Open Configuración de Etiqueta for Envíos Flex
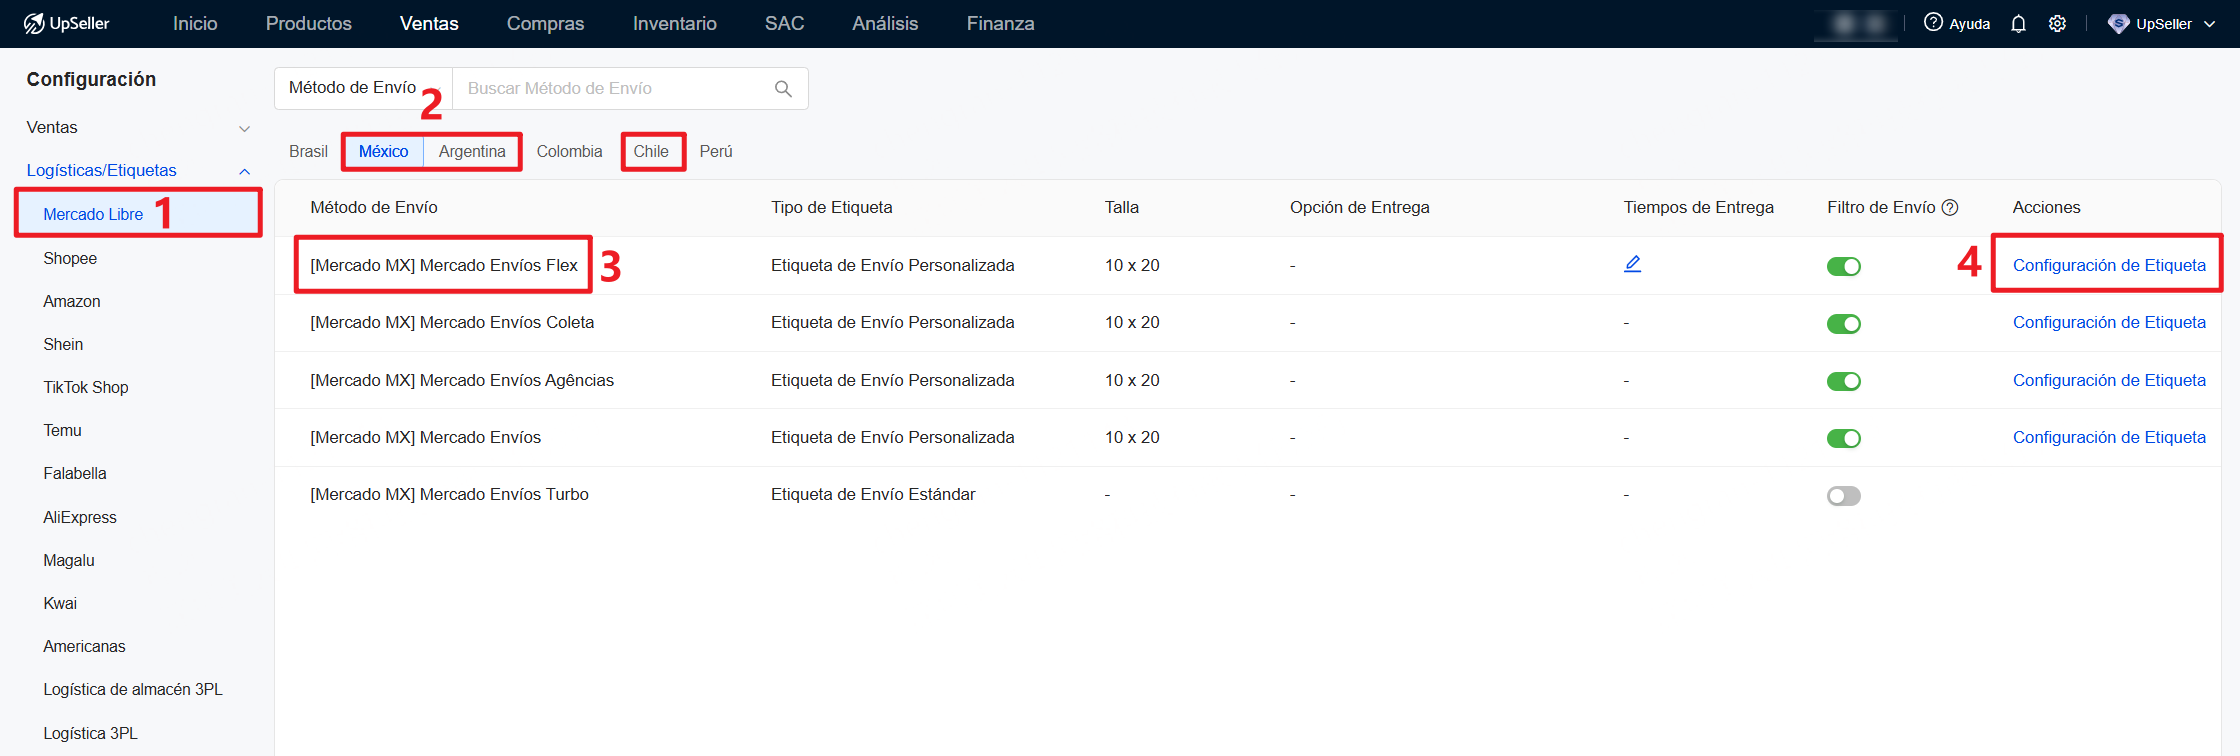Image resolution: width=2240 pixels, height=756 pixels. click(x=2109, y=265)
